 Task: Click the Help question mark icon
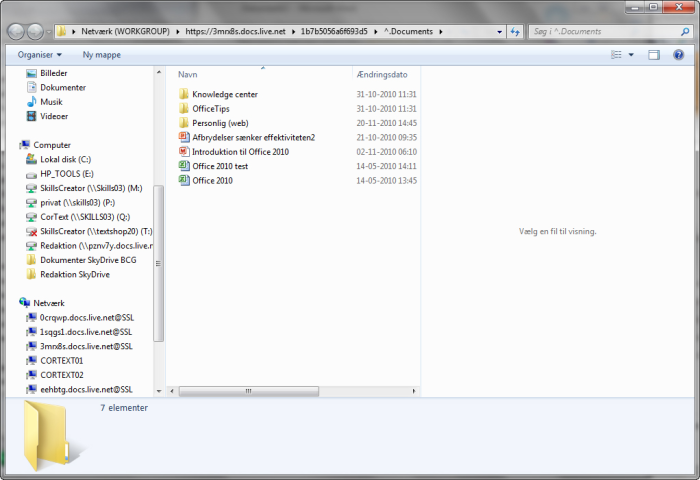tap(679, 55)
